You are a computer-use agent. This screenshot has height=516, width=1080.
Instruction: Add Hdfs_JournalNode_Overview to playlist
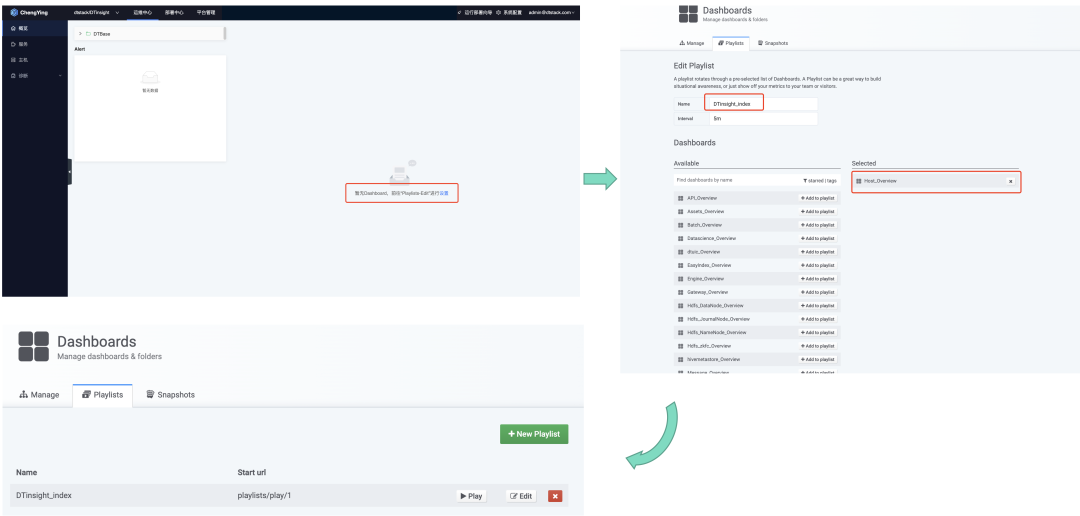coord(818,319)
